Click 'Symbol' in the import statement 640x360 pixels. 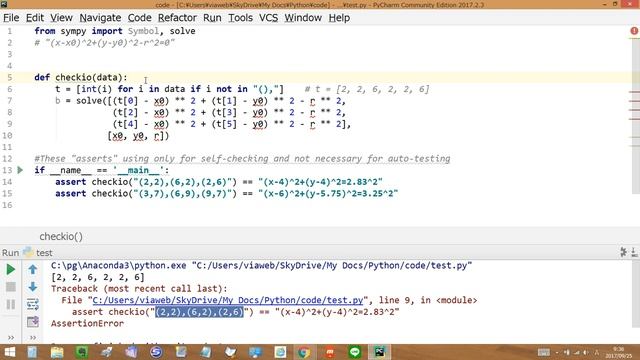tap(143, 31)
